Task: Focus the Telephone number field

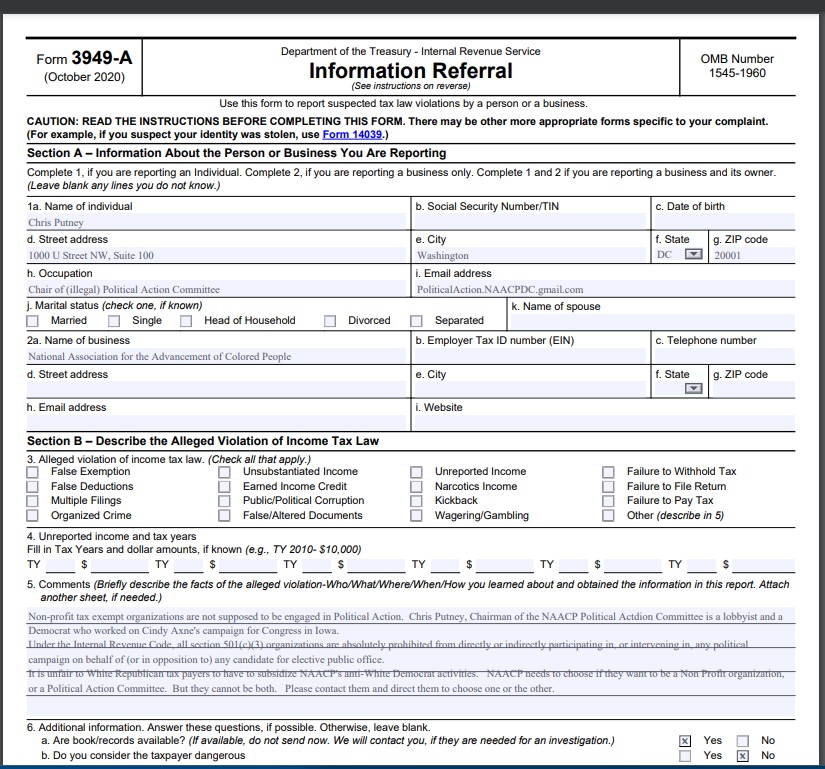Action: [725, 356]
